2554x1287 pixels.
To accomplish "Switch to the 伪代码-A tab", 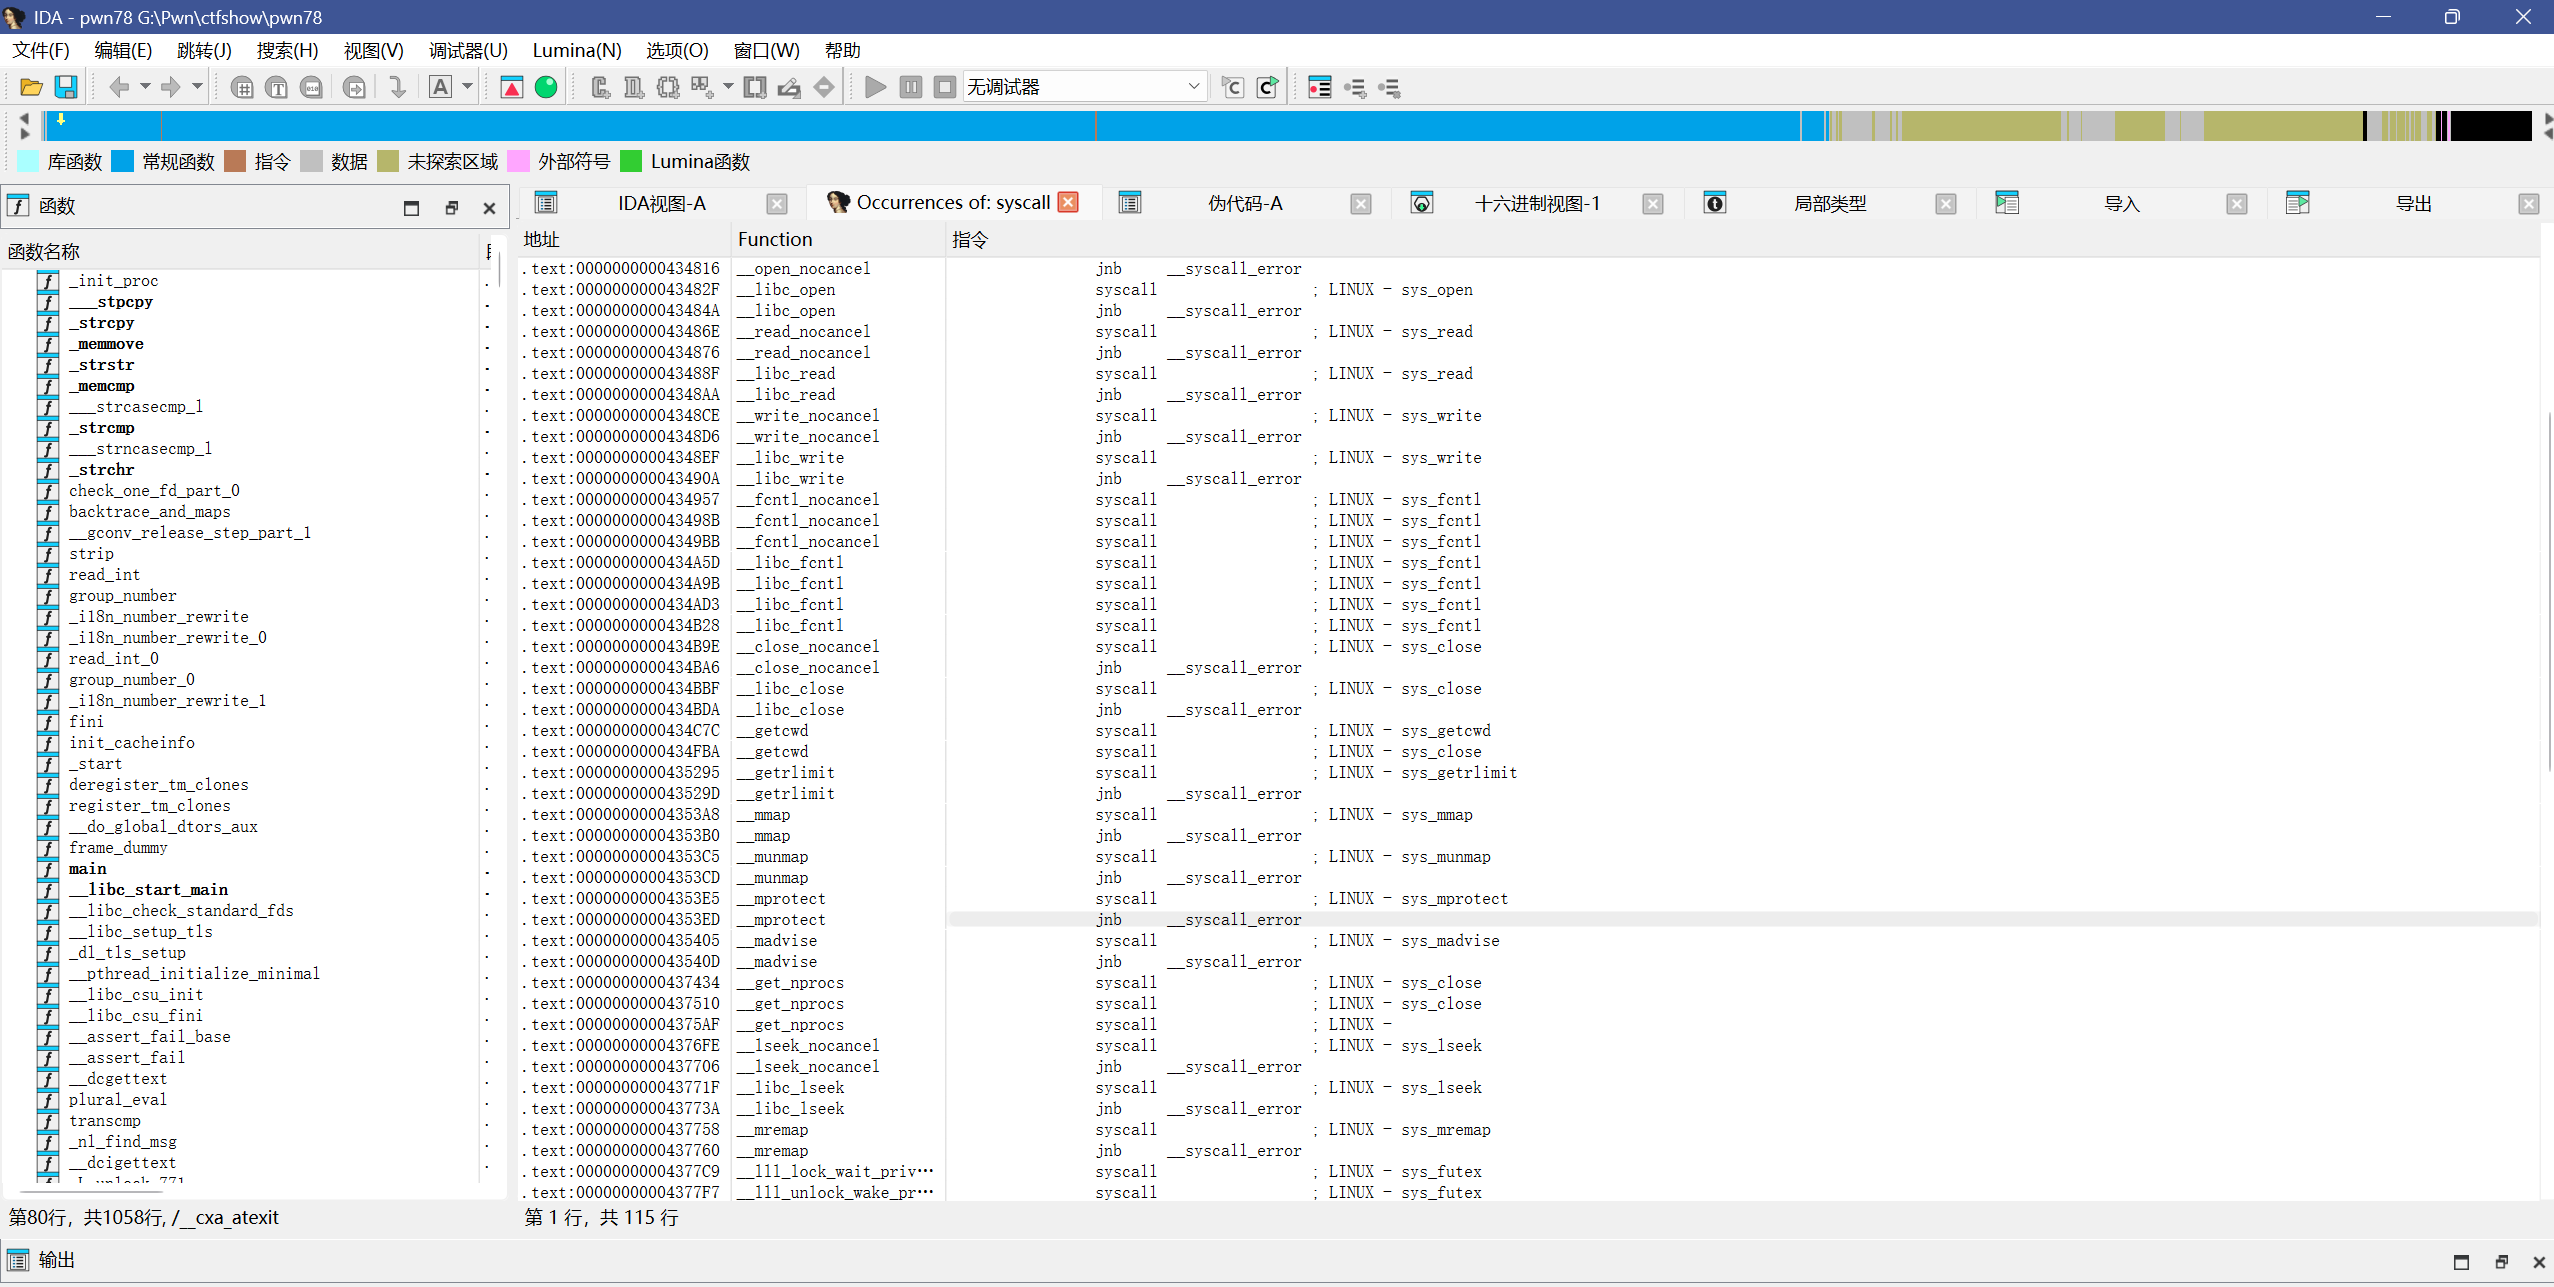I will click(1244, 204).
